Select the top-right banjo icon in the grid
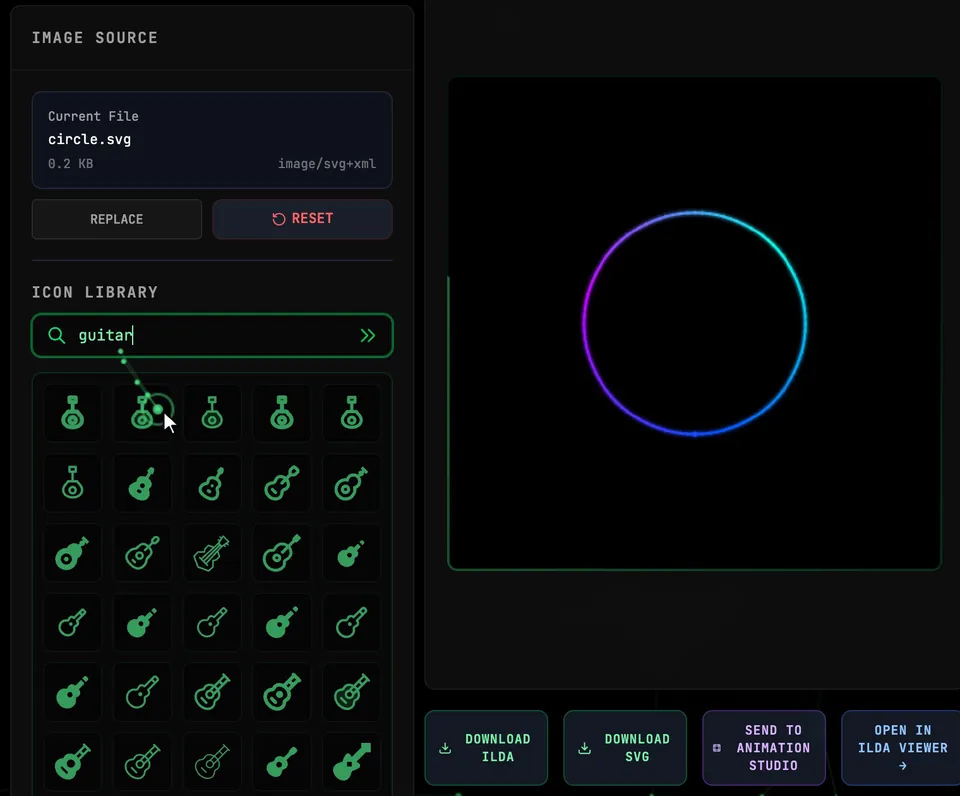This screenshot has height=796, width=960. [351, 412]
